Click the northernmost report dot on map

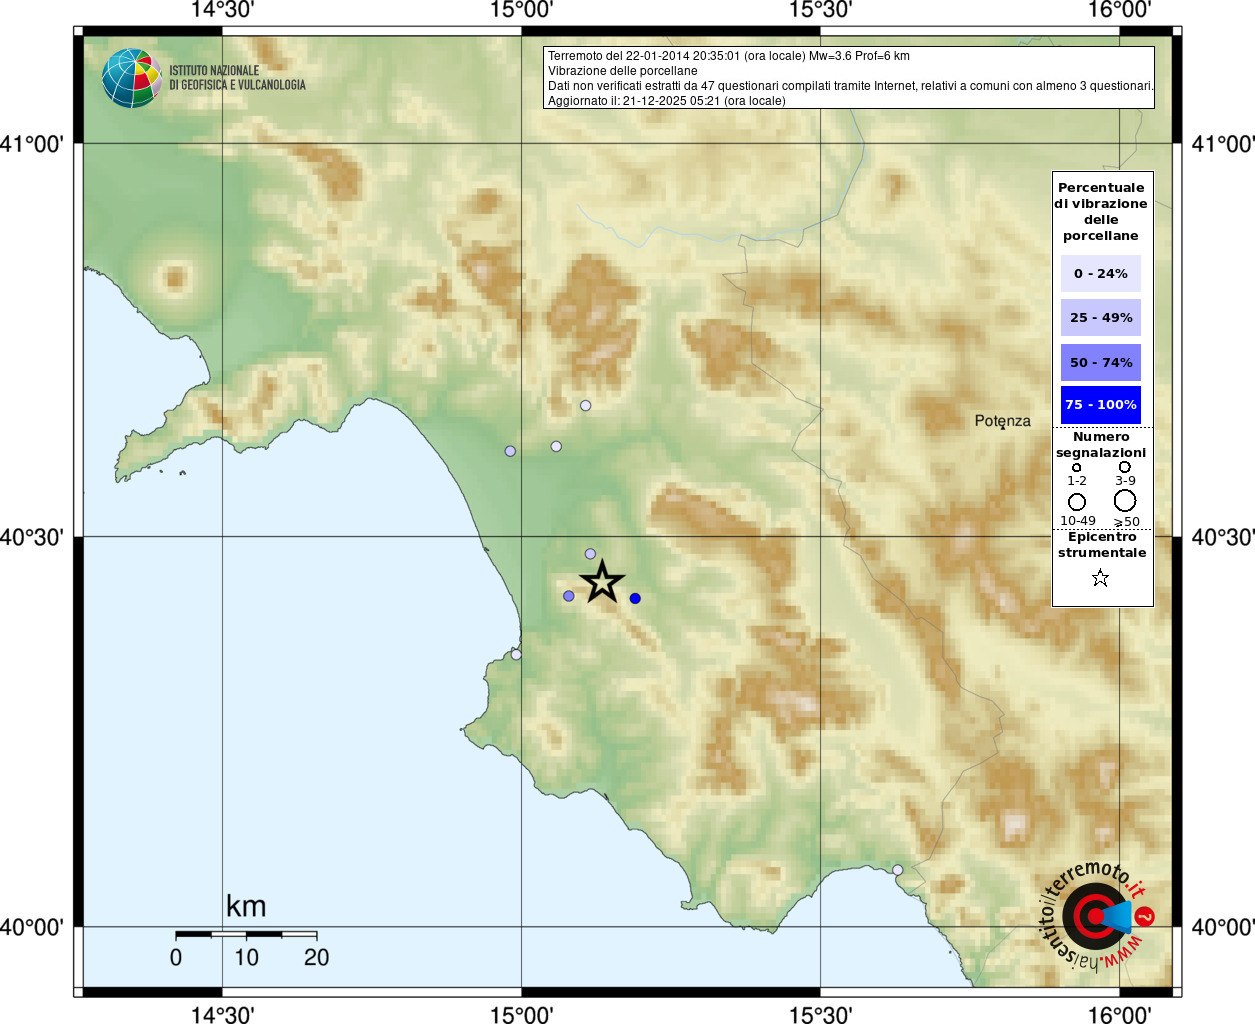586,406
